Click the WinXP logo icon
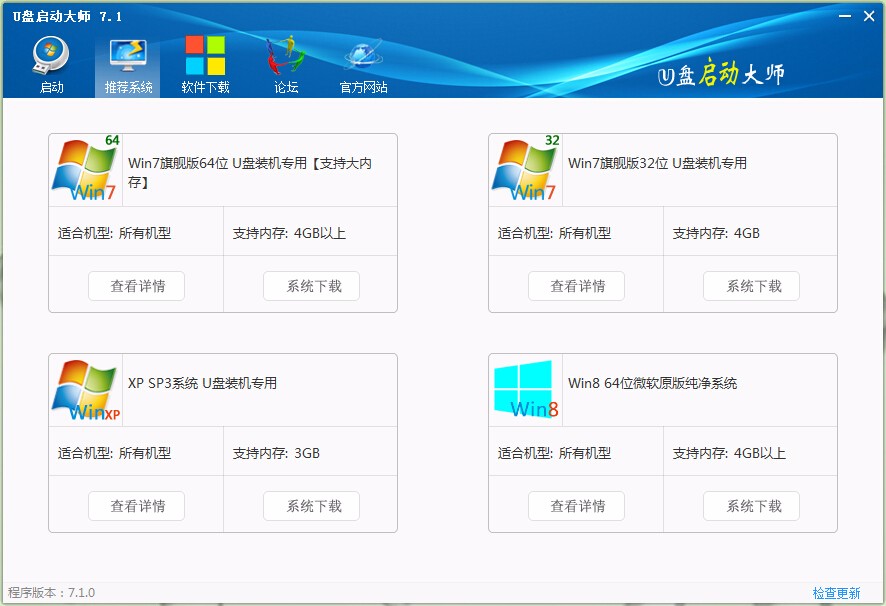 pos(85,388)
